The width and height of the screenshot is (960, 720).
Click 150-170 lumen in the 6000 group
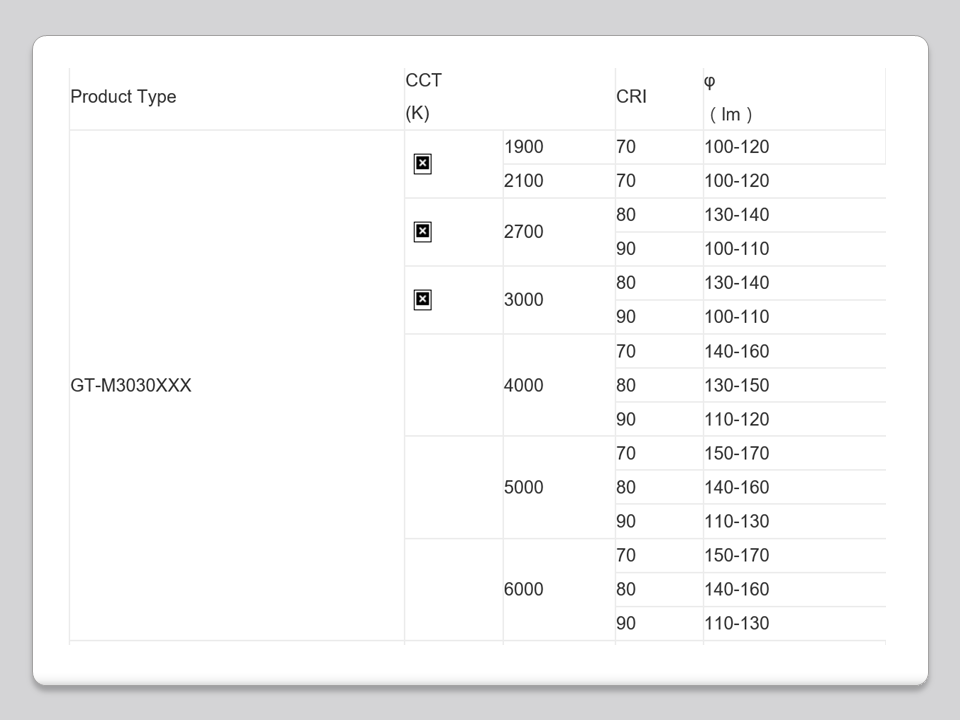pyautogui.click(x=737, y=556)
